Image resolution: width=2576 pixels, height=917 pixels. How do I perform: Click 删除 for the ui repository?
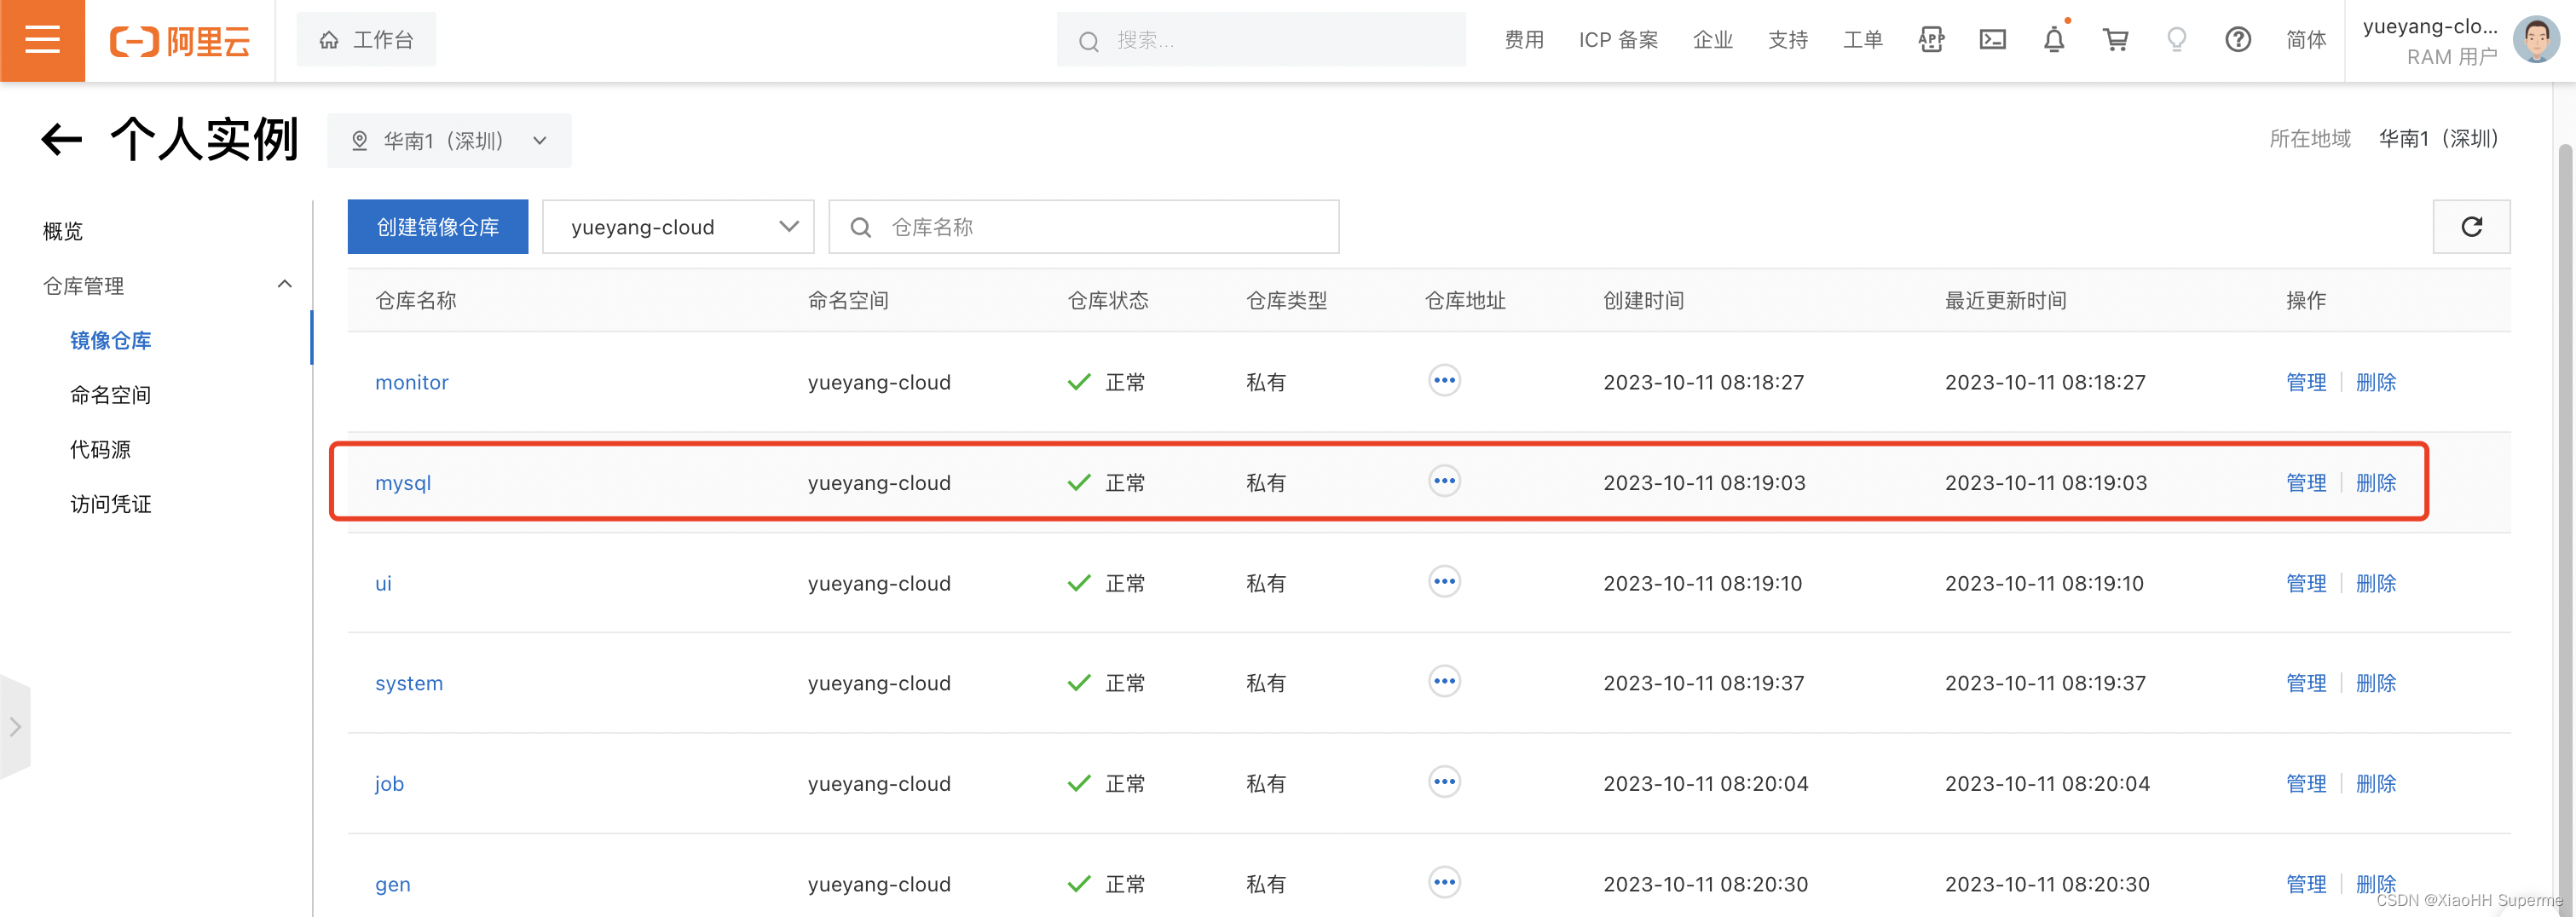tap(2376, 583)
